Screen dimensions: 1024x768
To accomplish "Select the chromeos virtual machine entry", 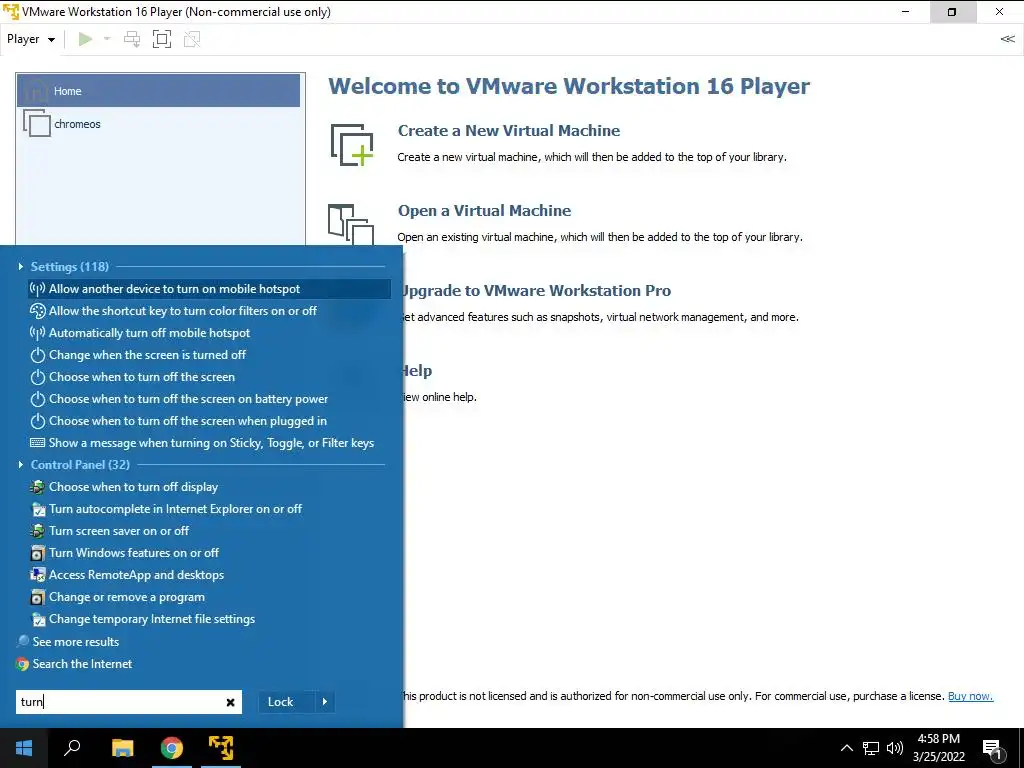I will (158, 123).
